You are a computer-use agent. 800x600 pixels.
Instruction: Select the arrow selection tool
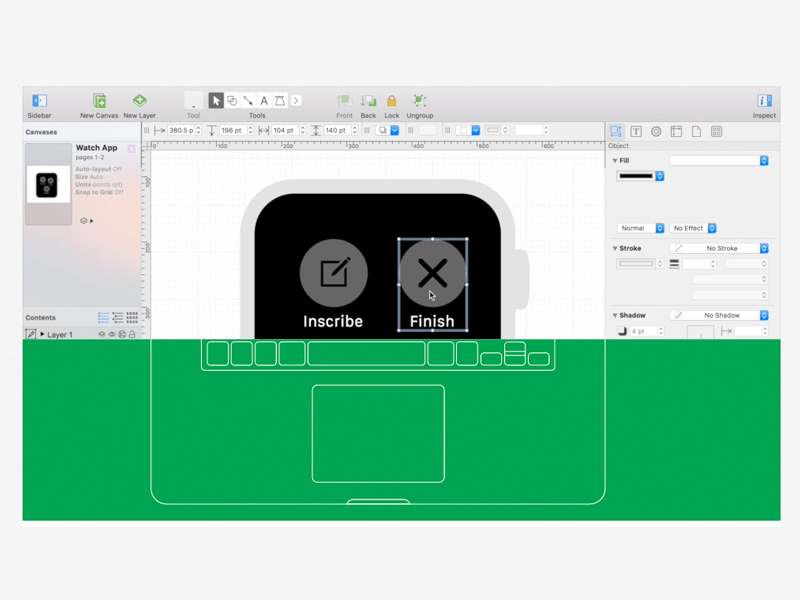tap(216, 100)
